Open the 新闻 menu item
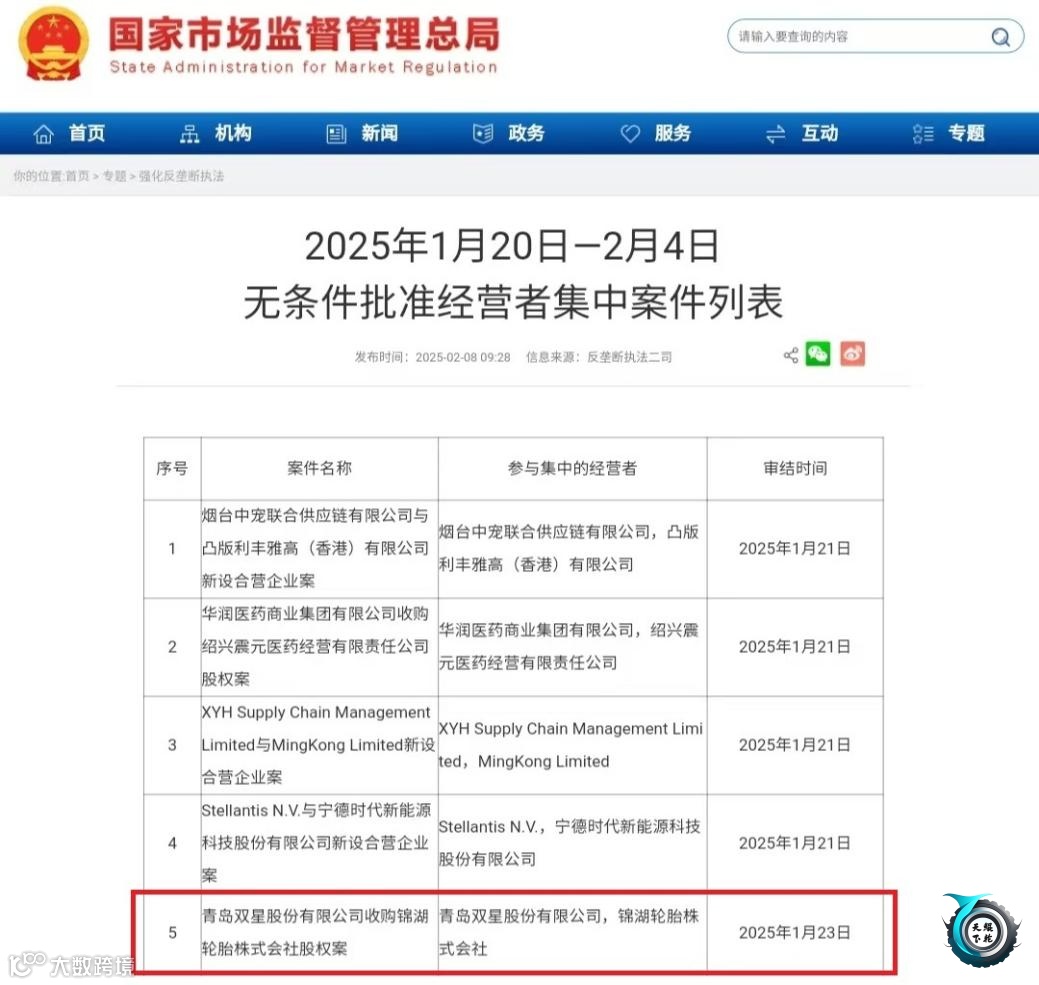Viewport: 1039px width, 985px height. [380, 133]
